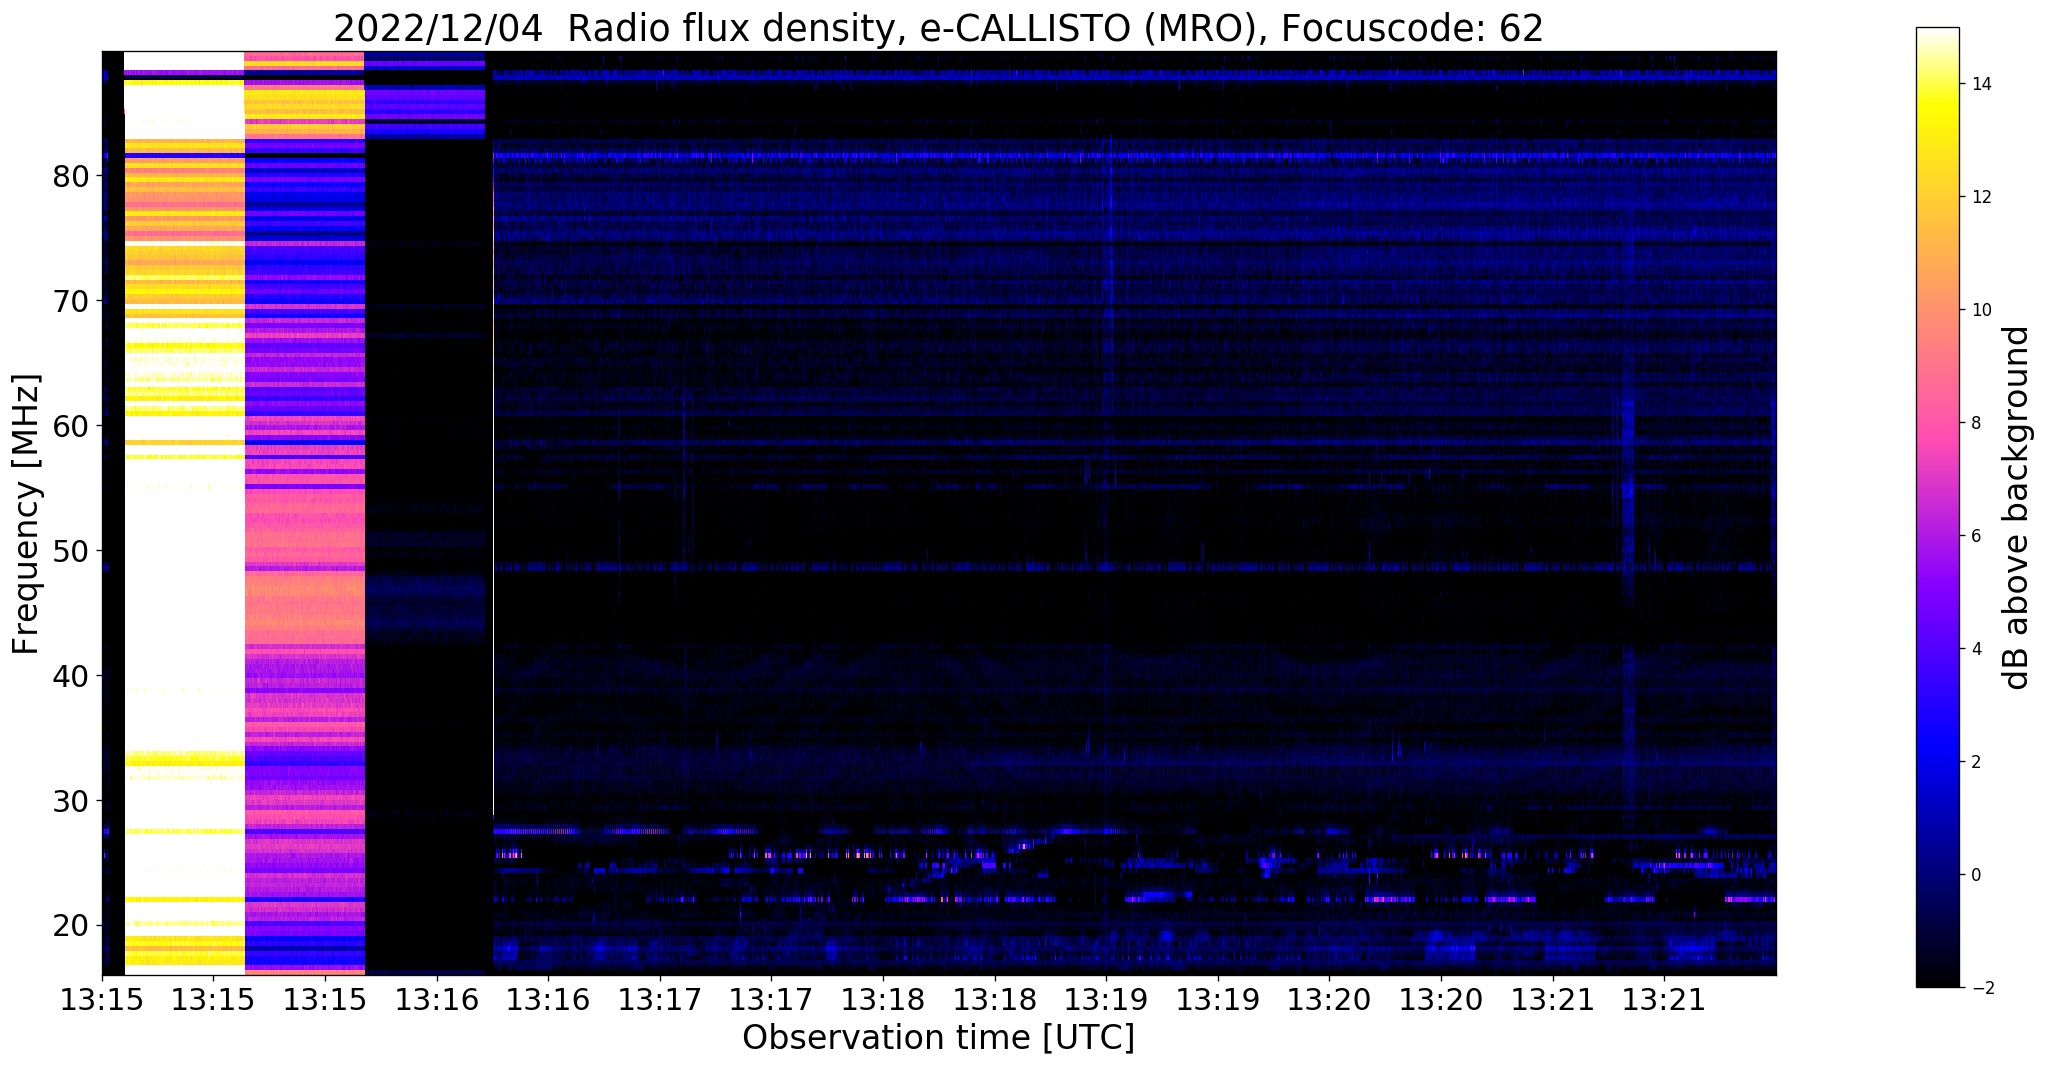Click the 'dB above background' colorbar label
Screen dimensions: 2047x1067
click(2017, 508)
